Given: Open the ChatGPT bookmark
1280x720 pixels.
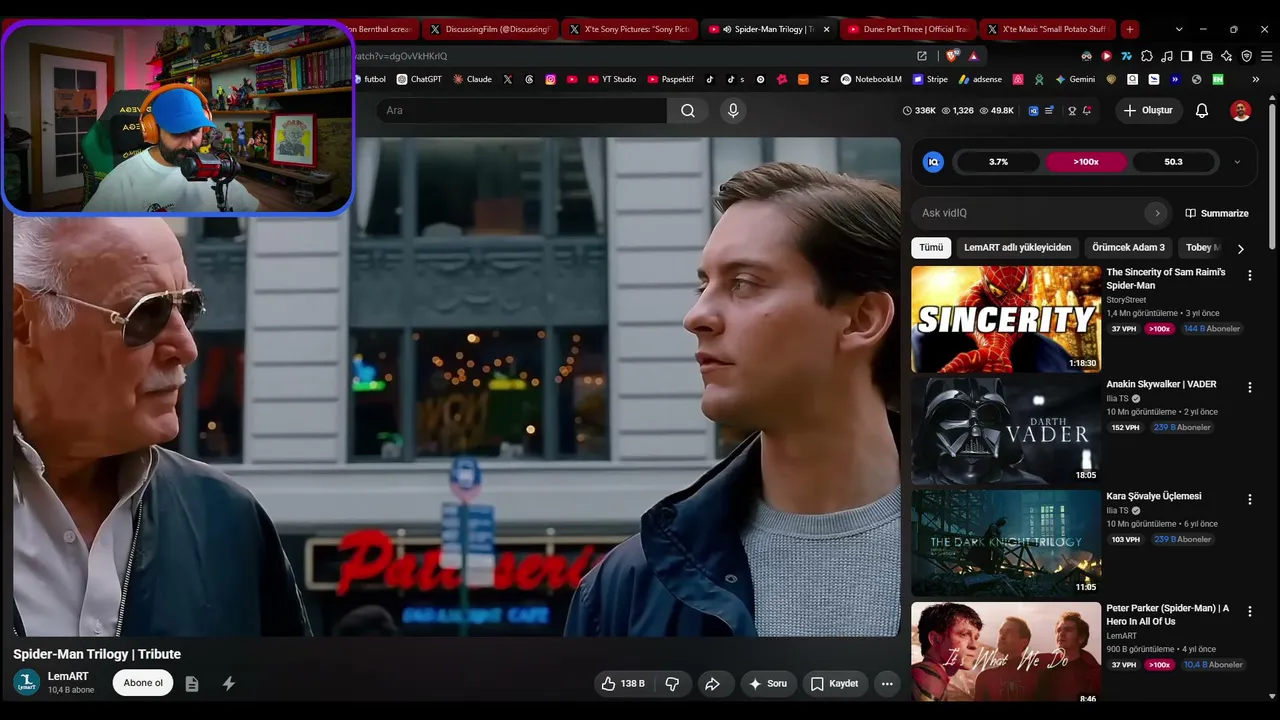Looking at the screenshot, I should [419, 79].
